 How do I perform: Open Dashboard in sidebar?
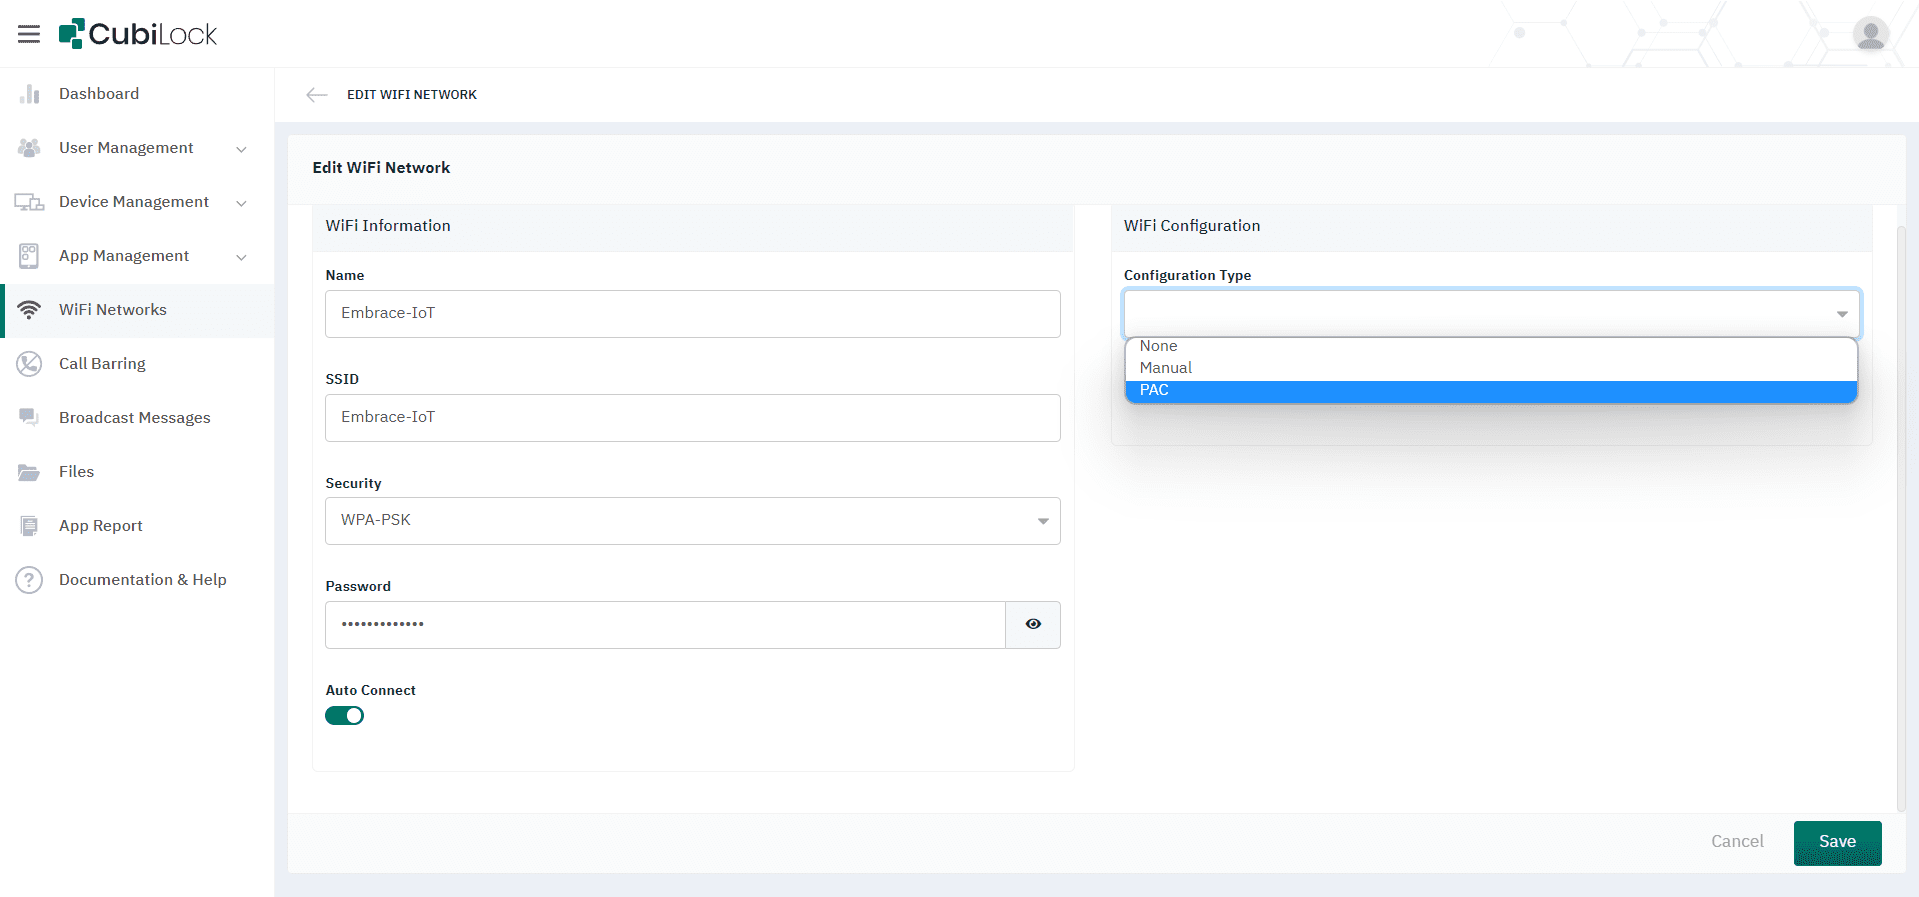137,94
